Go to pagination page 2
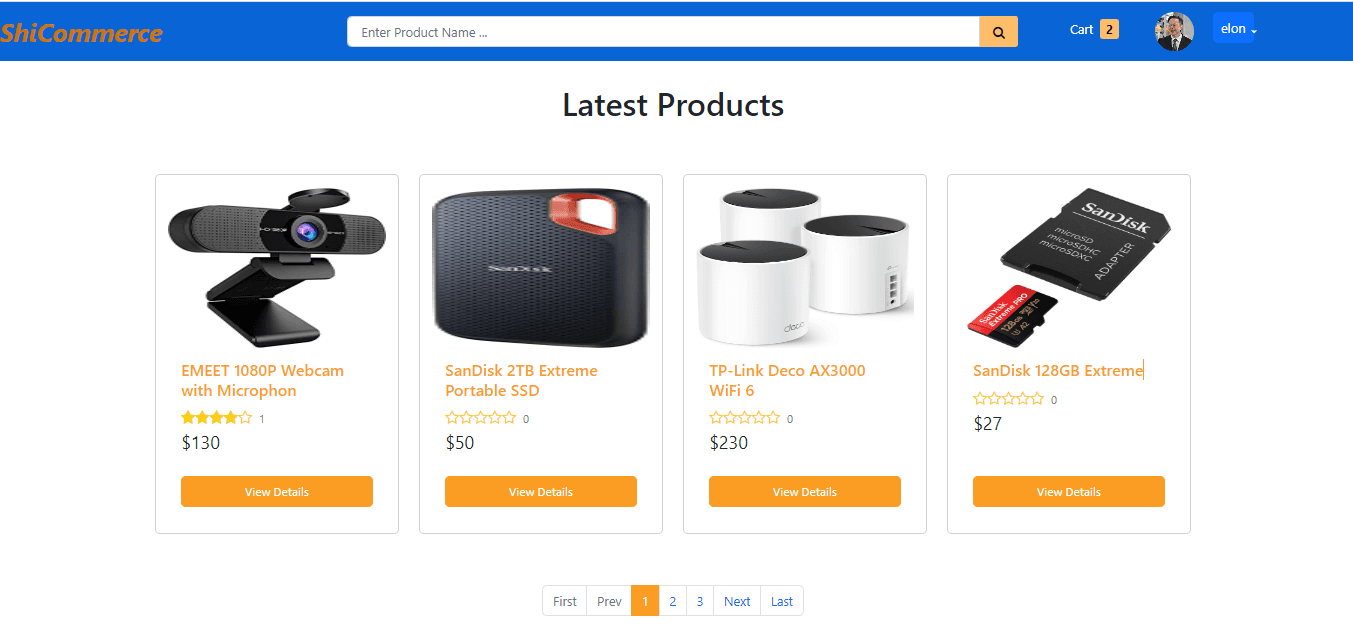 tap(673, 601)
